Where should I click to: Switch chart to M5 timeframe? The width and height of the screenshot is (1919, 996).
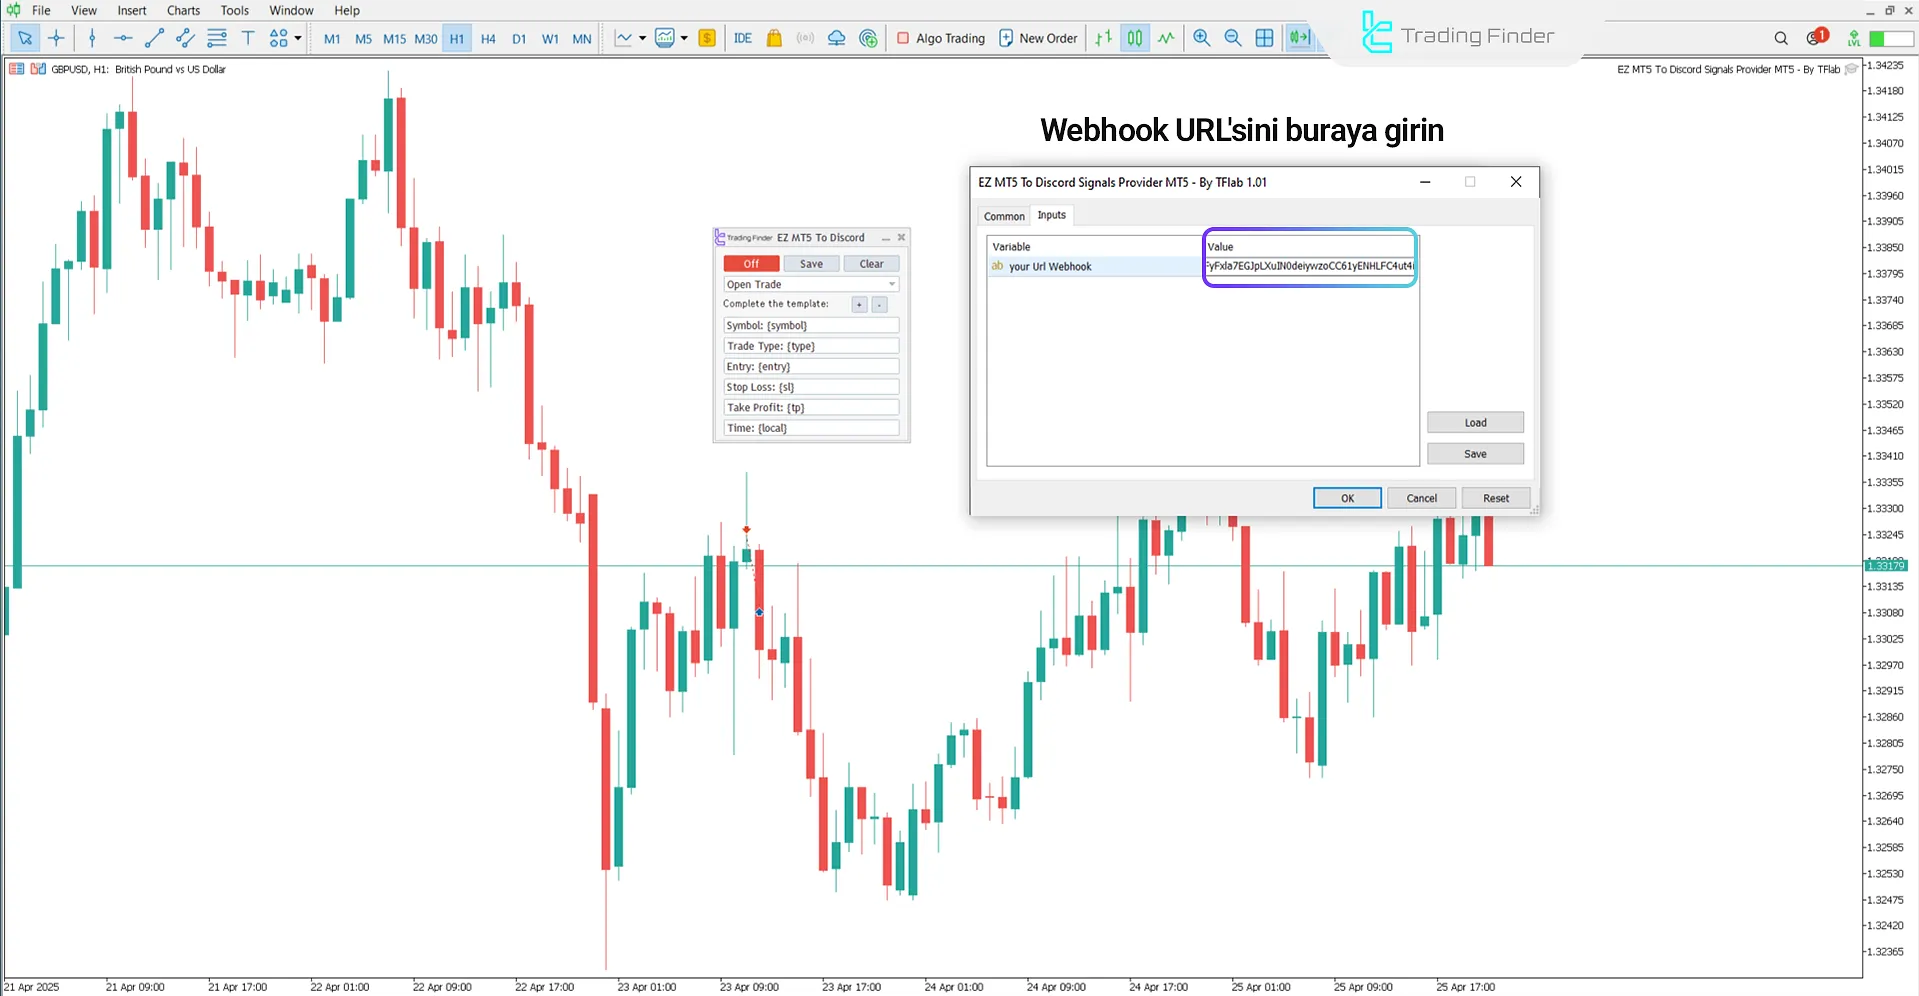363,39
